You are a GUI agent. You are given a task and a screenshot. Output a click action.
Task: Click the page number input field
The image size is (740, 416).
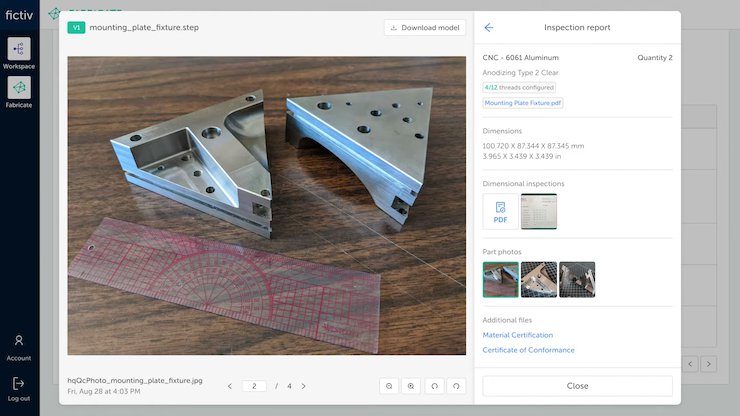pos(254,386)
